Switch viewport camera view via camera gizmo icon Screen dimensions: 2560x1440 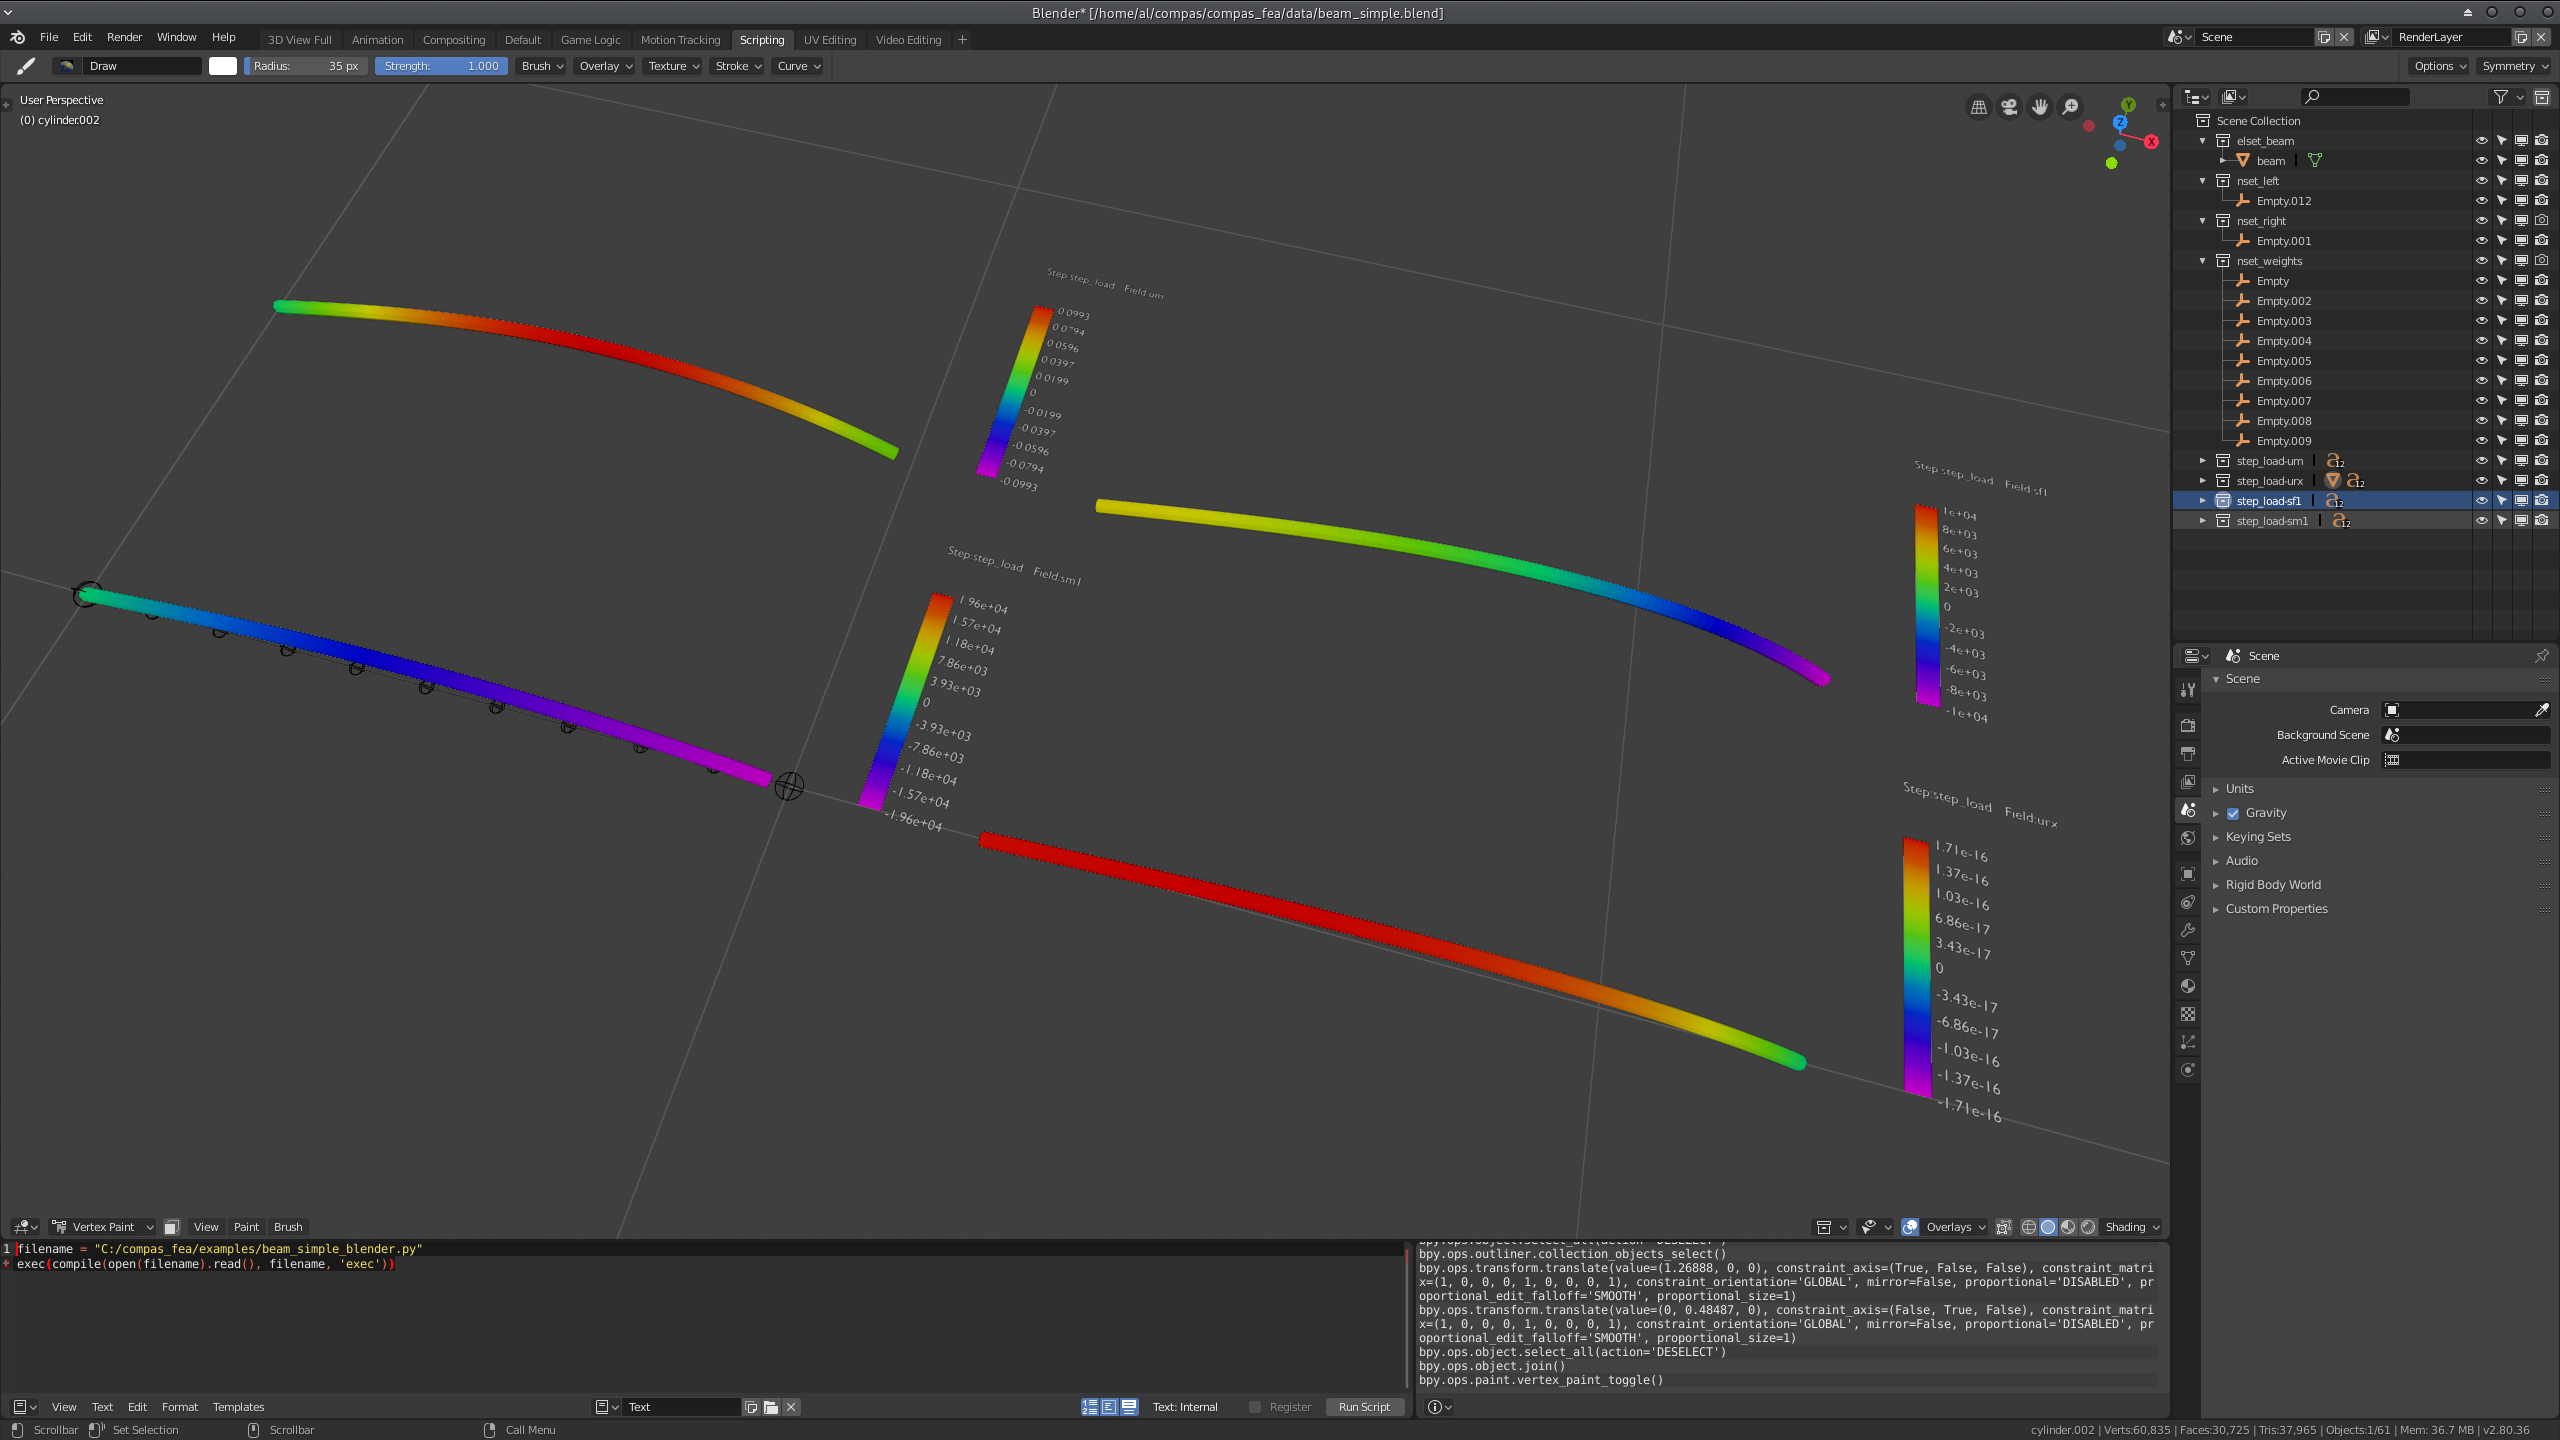(2008, 106)
